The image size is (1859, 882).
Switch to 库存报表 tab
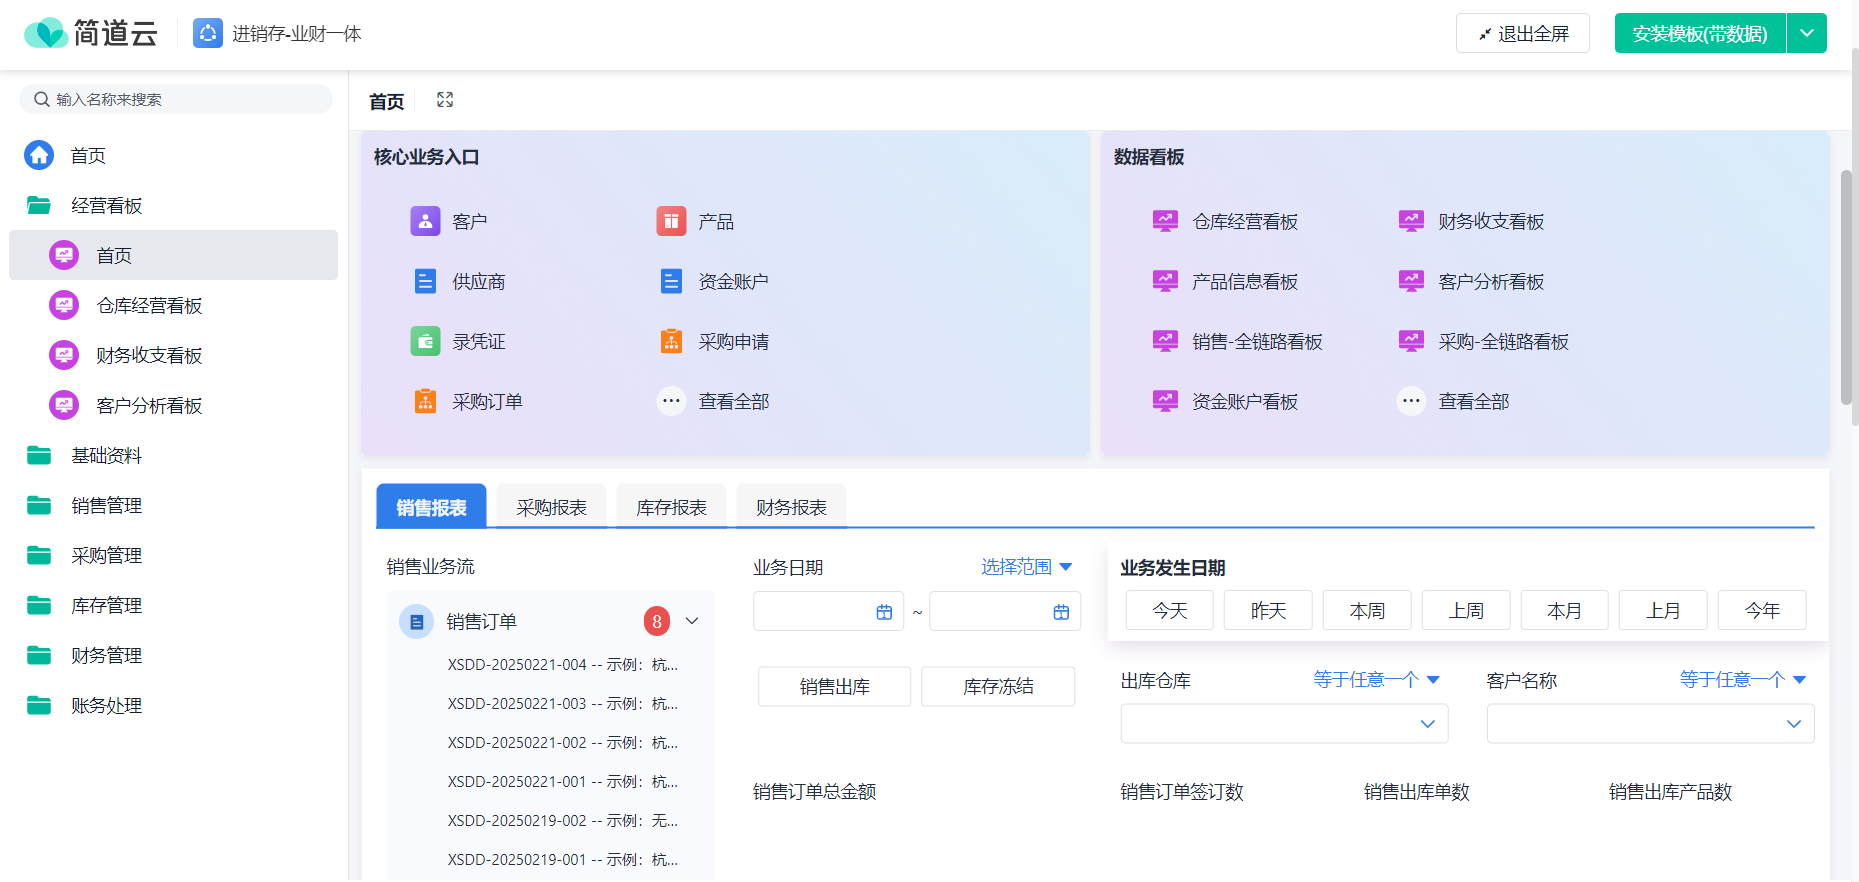coord(671,507)
